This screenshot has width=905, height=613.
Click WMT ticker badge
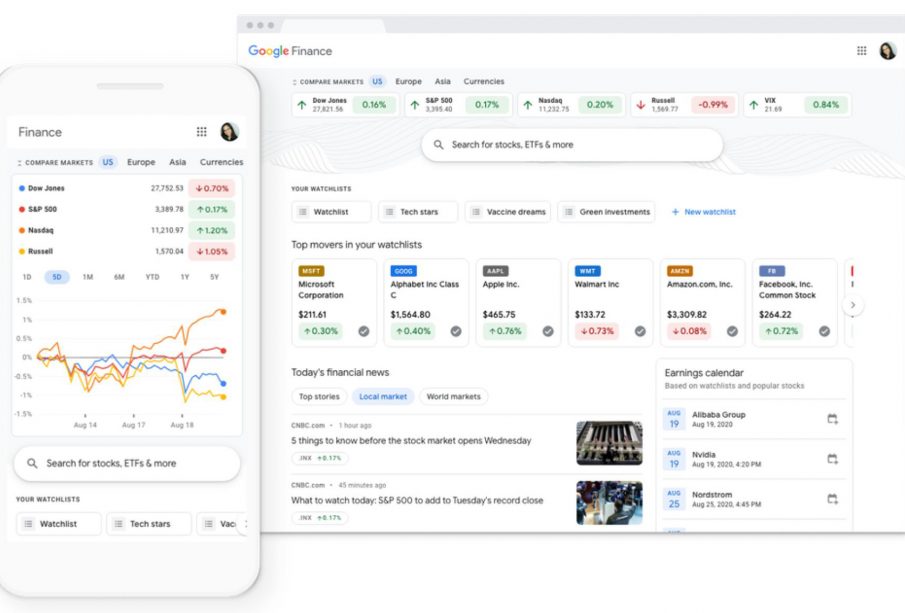pos(588,271)
